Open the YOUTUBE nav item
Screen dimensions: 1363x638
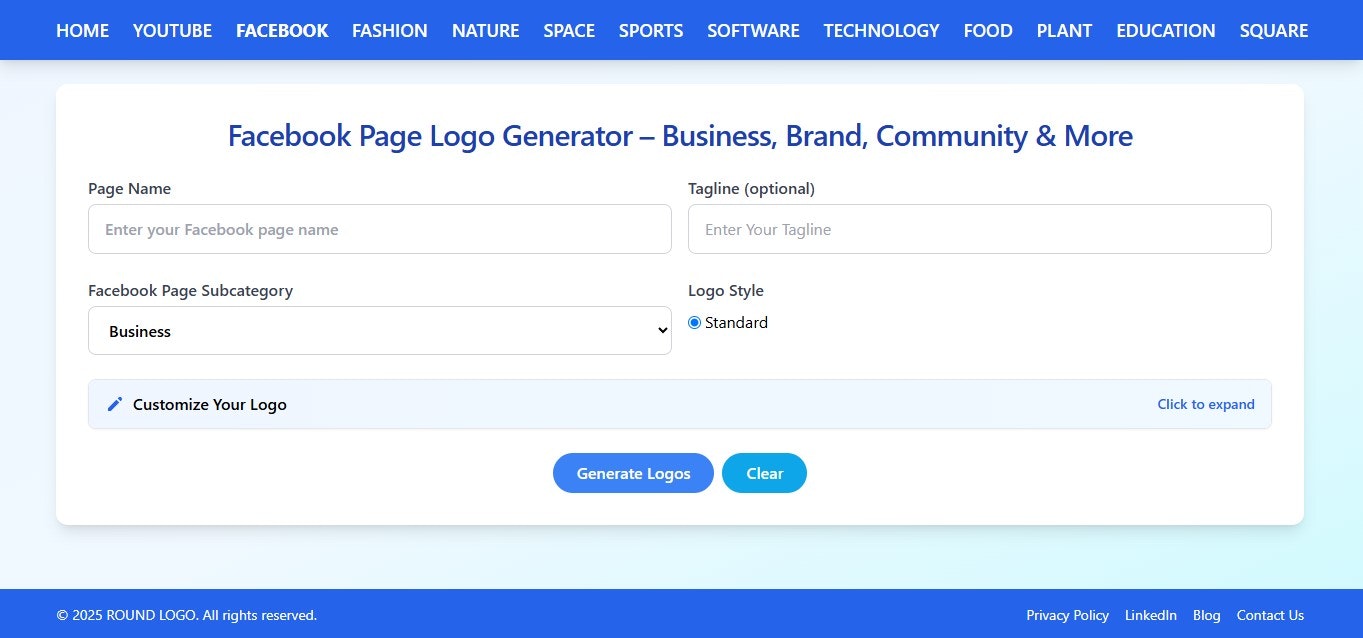(172, 31)
